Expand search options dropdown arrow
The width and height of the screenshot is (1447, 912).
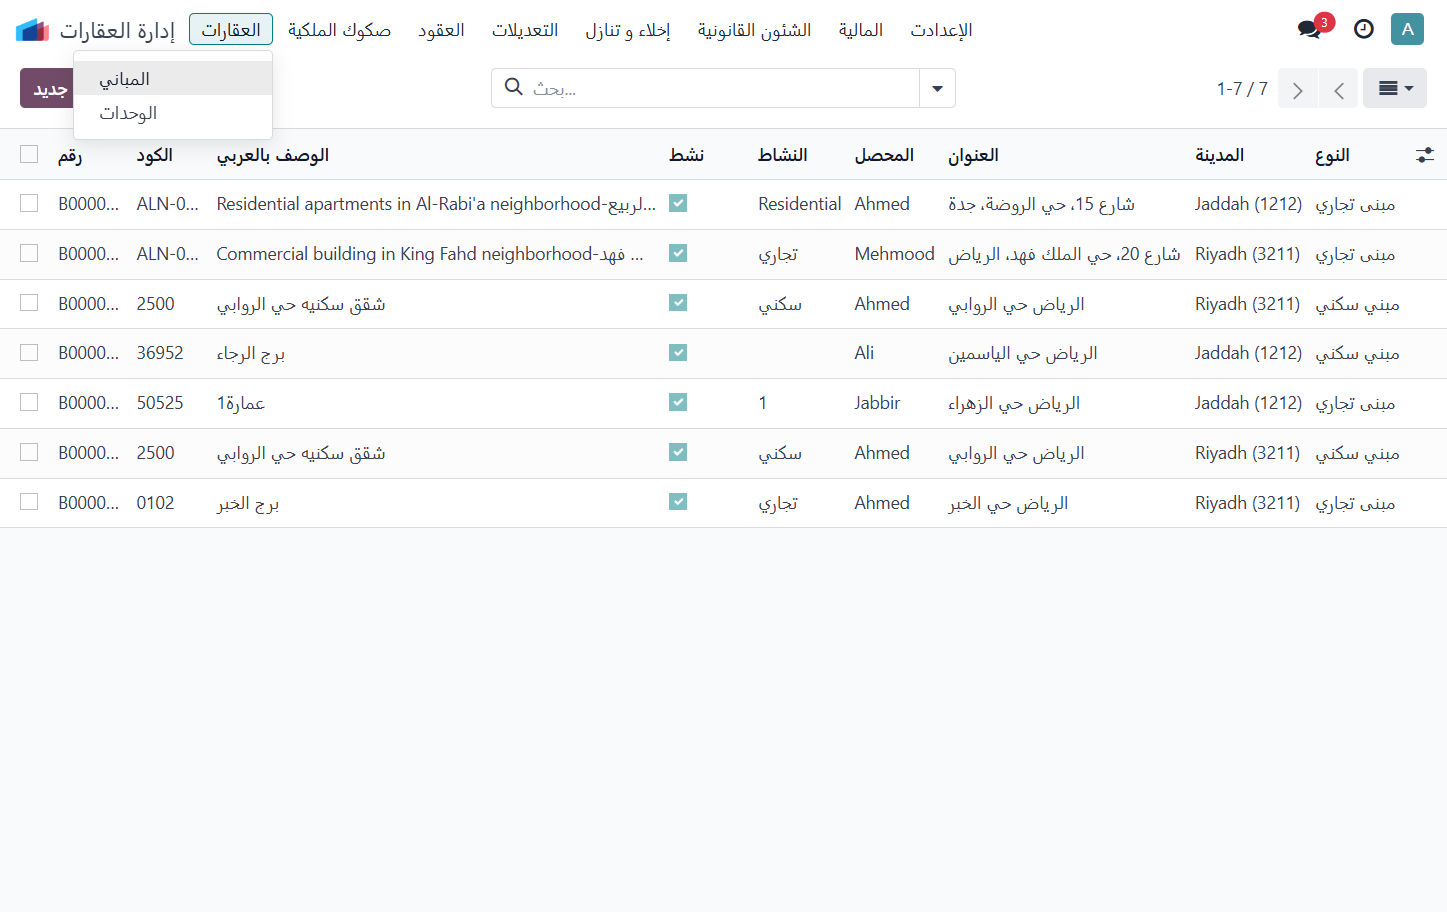coord(937,88)
